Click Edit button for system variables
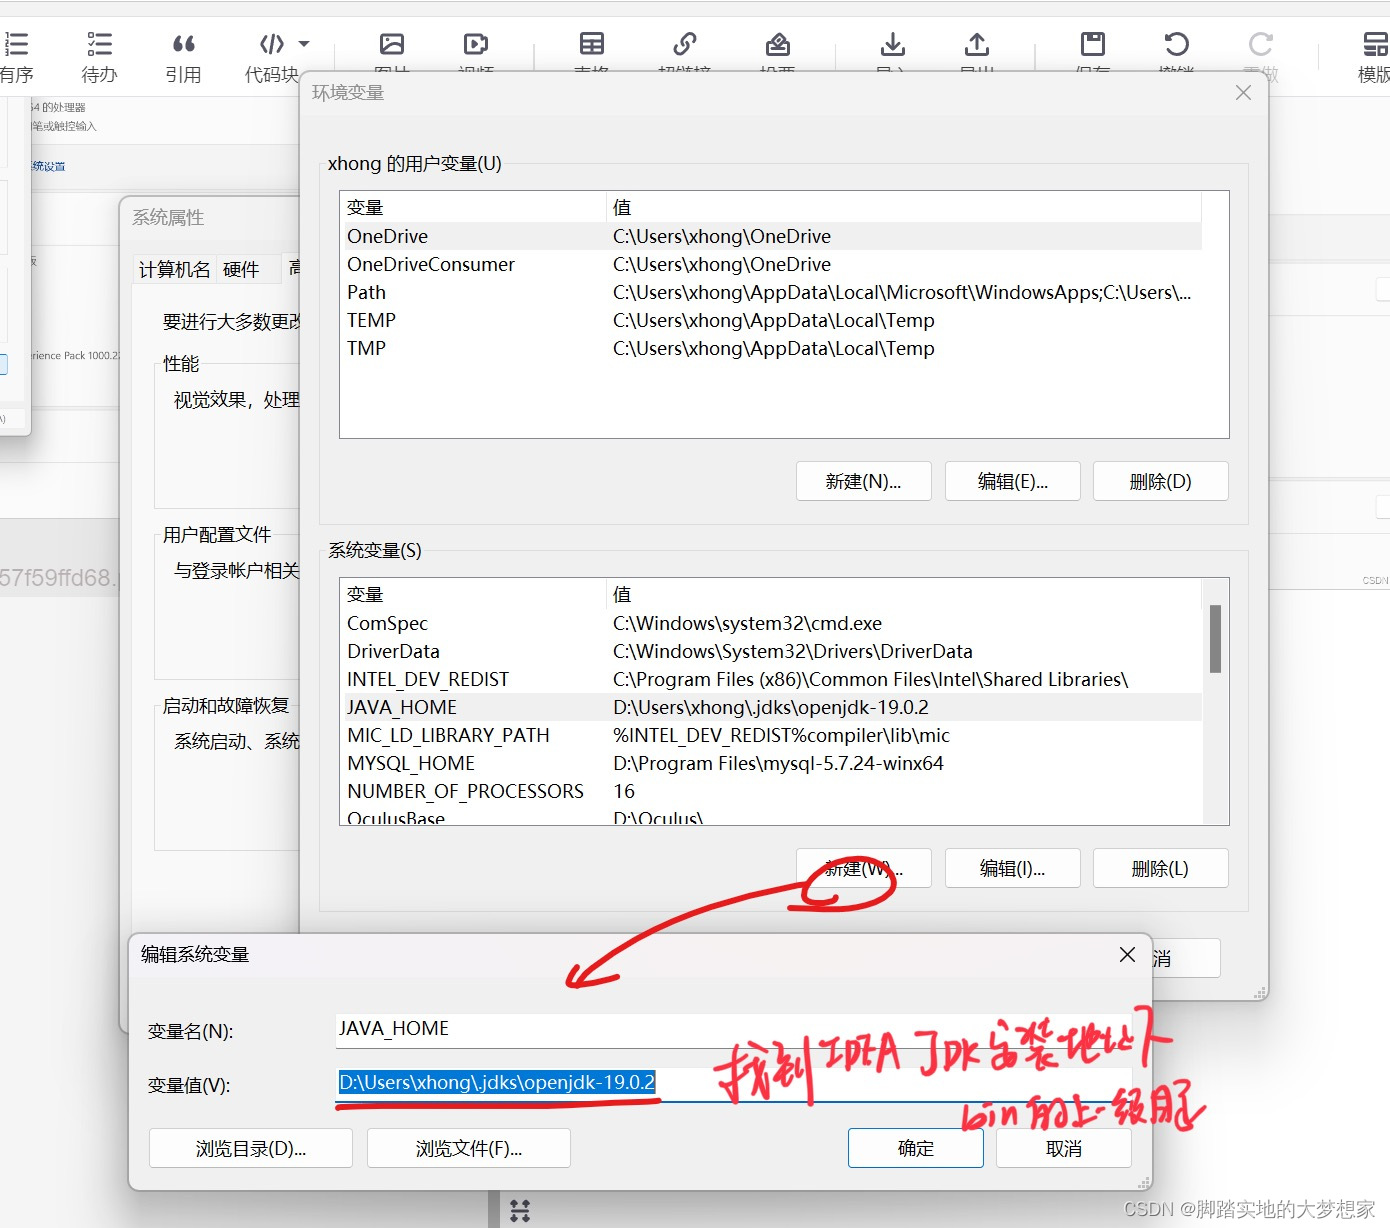Viewport: 1390px width, 1228px height. (x=1012, y=868)
